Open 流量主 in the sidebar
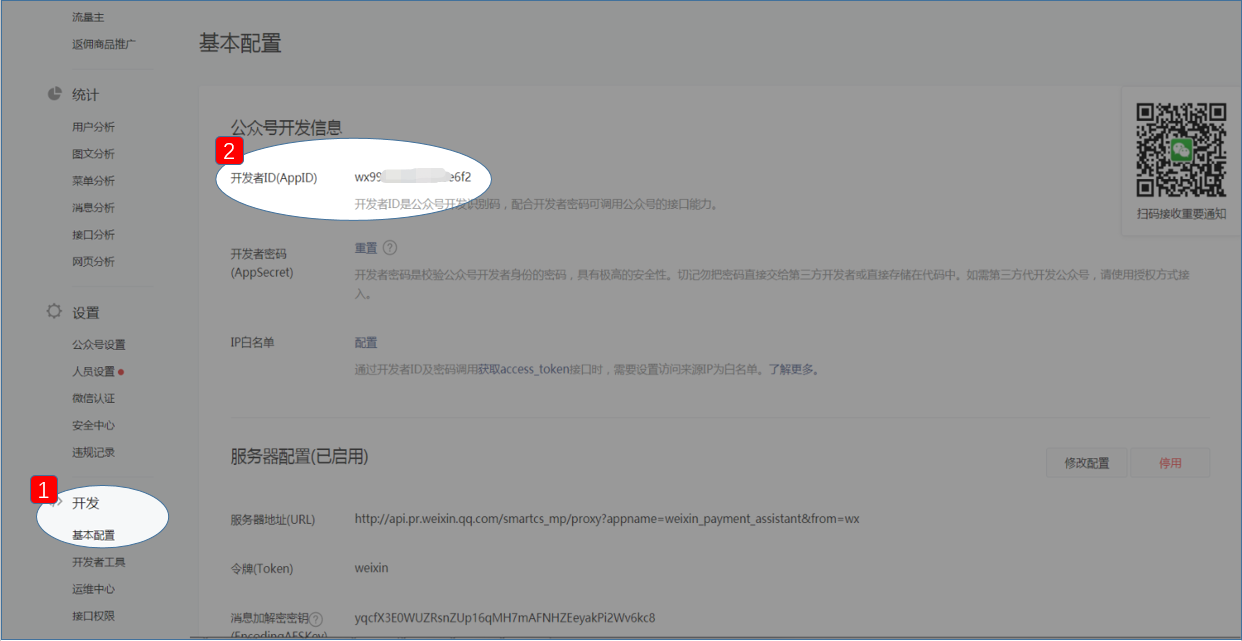This screenshot has height=641, width=1242. click(86, 17)
